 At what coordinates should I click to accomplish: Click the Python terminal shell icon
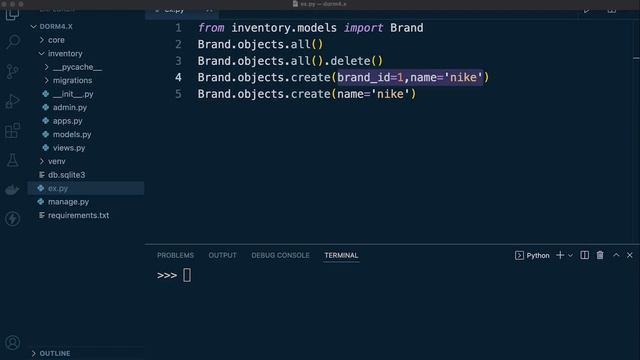coord(519,256)
